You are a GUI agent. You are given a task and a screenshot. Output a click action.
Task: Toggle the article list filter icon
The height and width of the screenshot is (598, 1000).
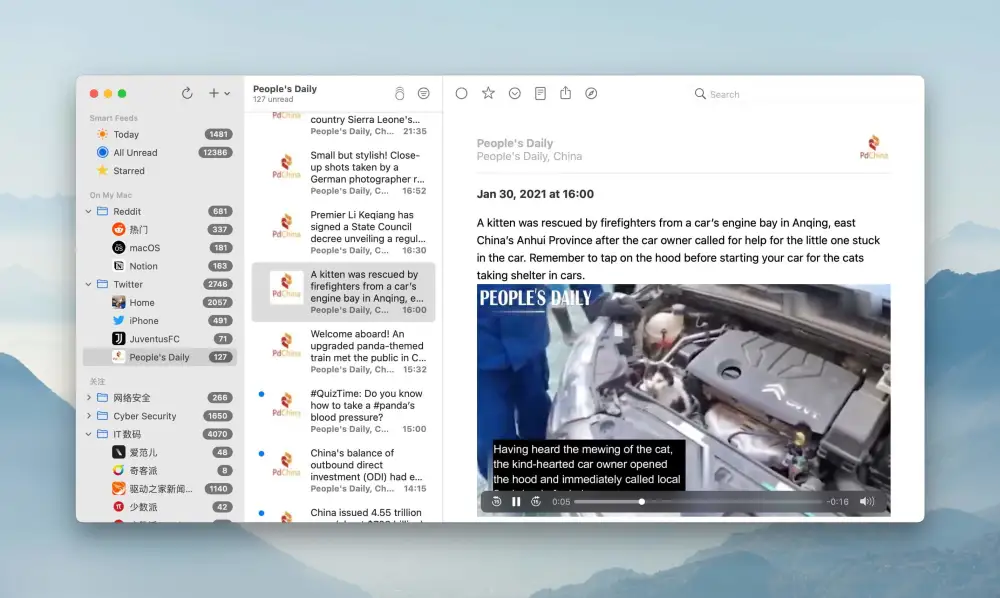pyautogui.click(x=423, y=93)
